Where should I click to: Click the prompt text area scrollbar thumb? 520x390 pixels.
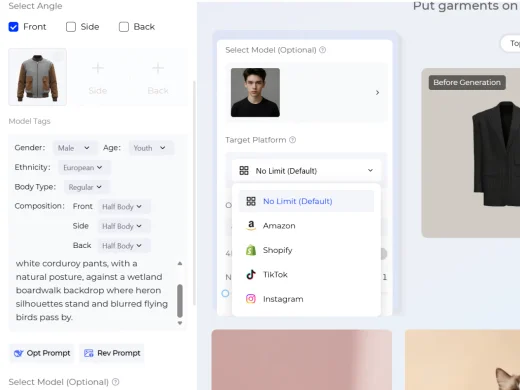click(180, 301)
